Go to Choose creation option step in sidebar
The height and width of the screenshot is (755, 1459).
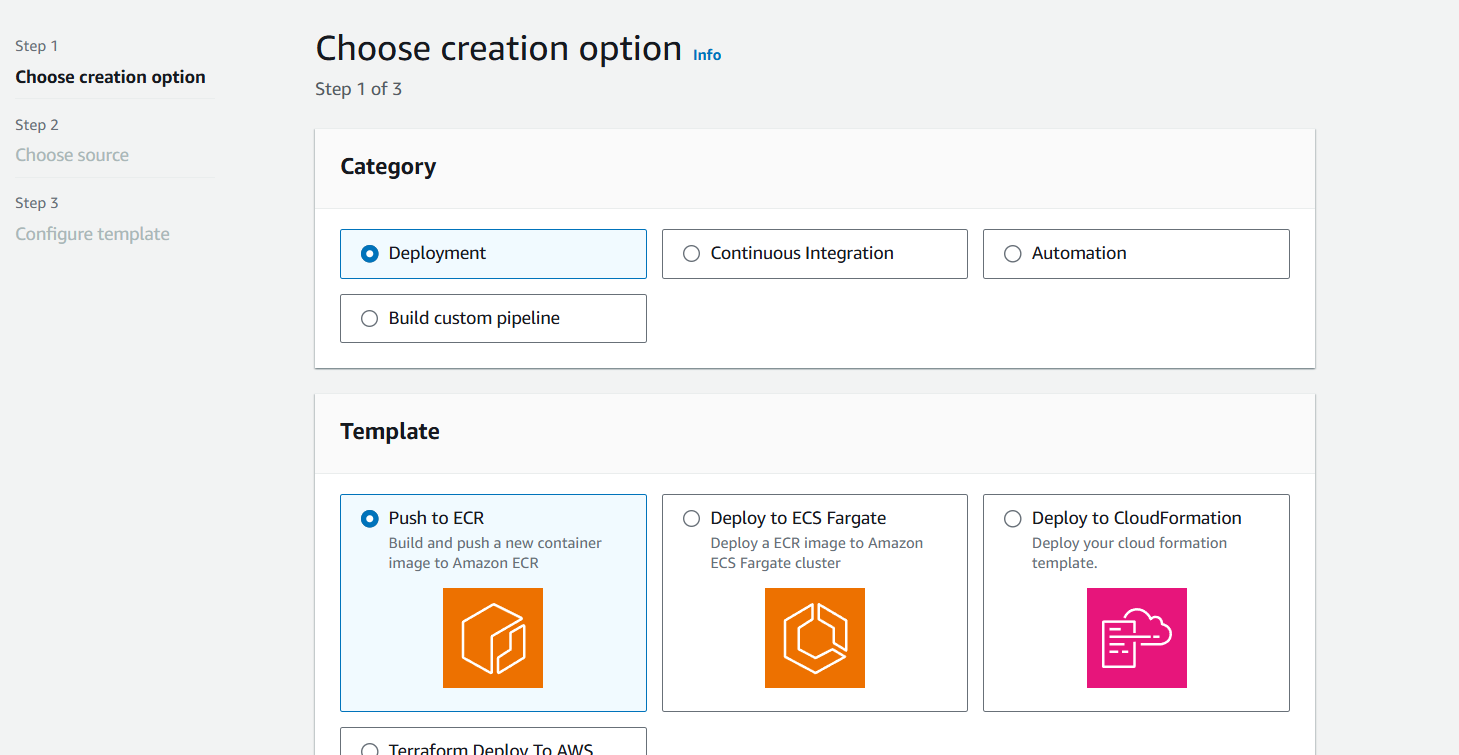pos(111,77)
